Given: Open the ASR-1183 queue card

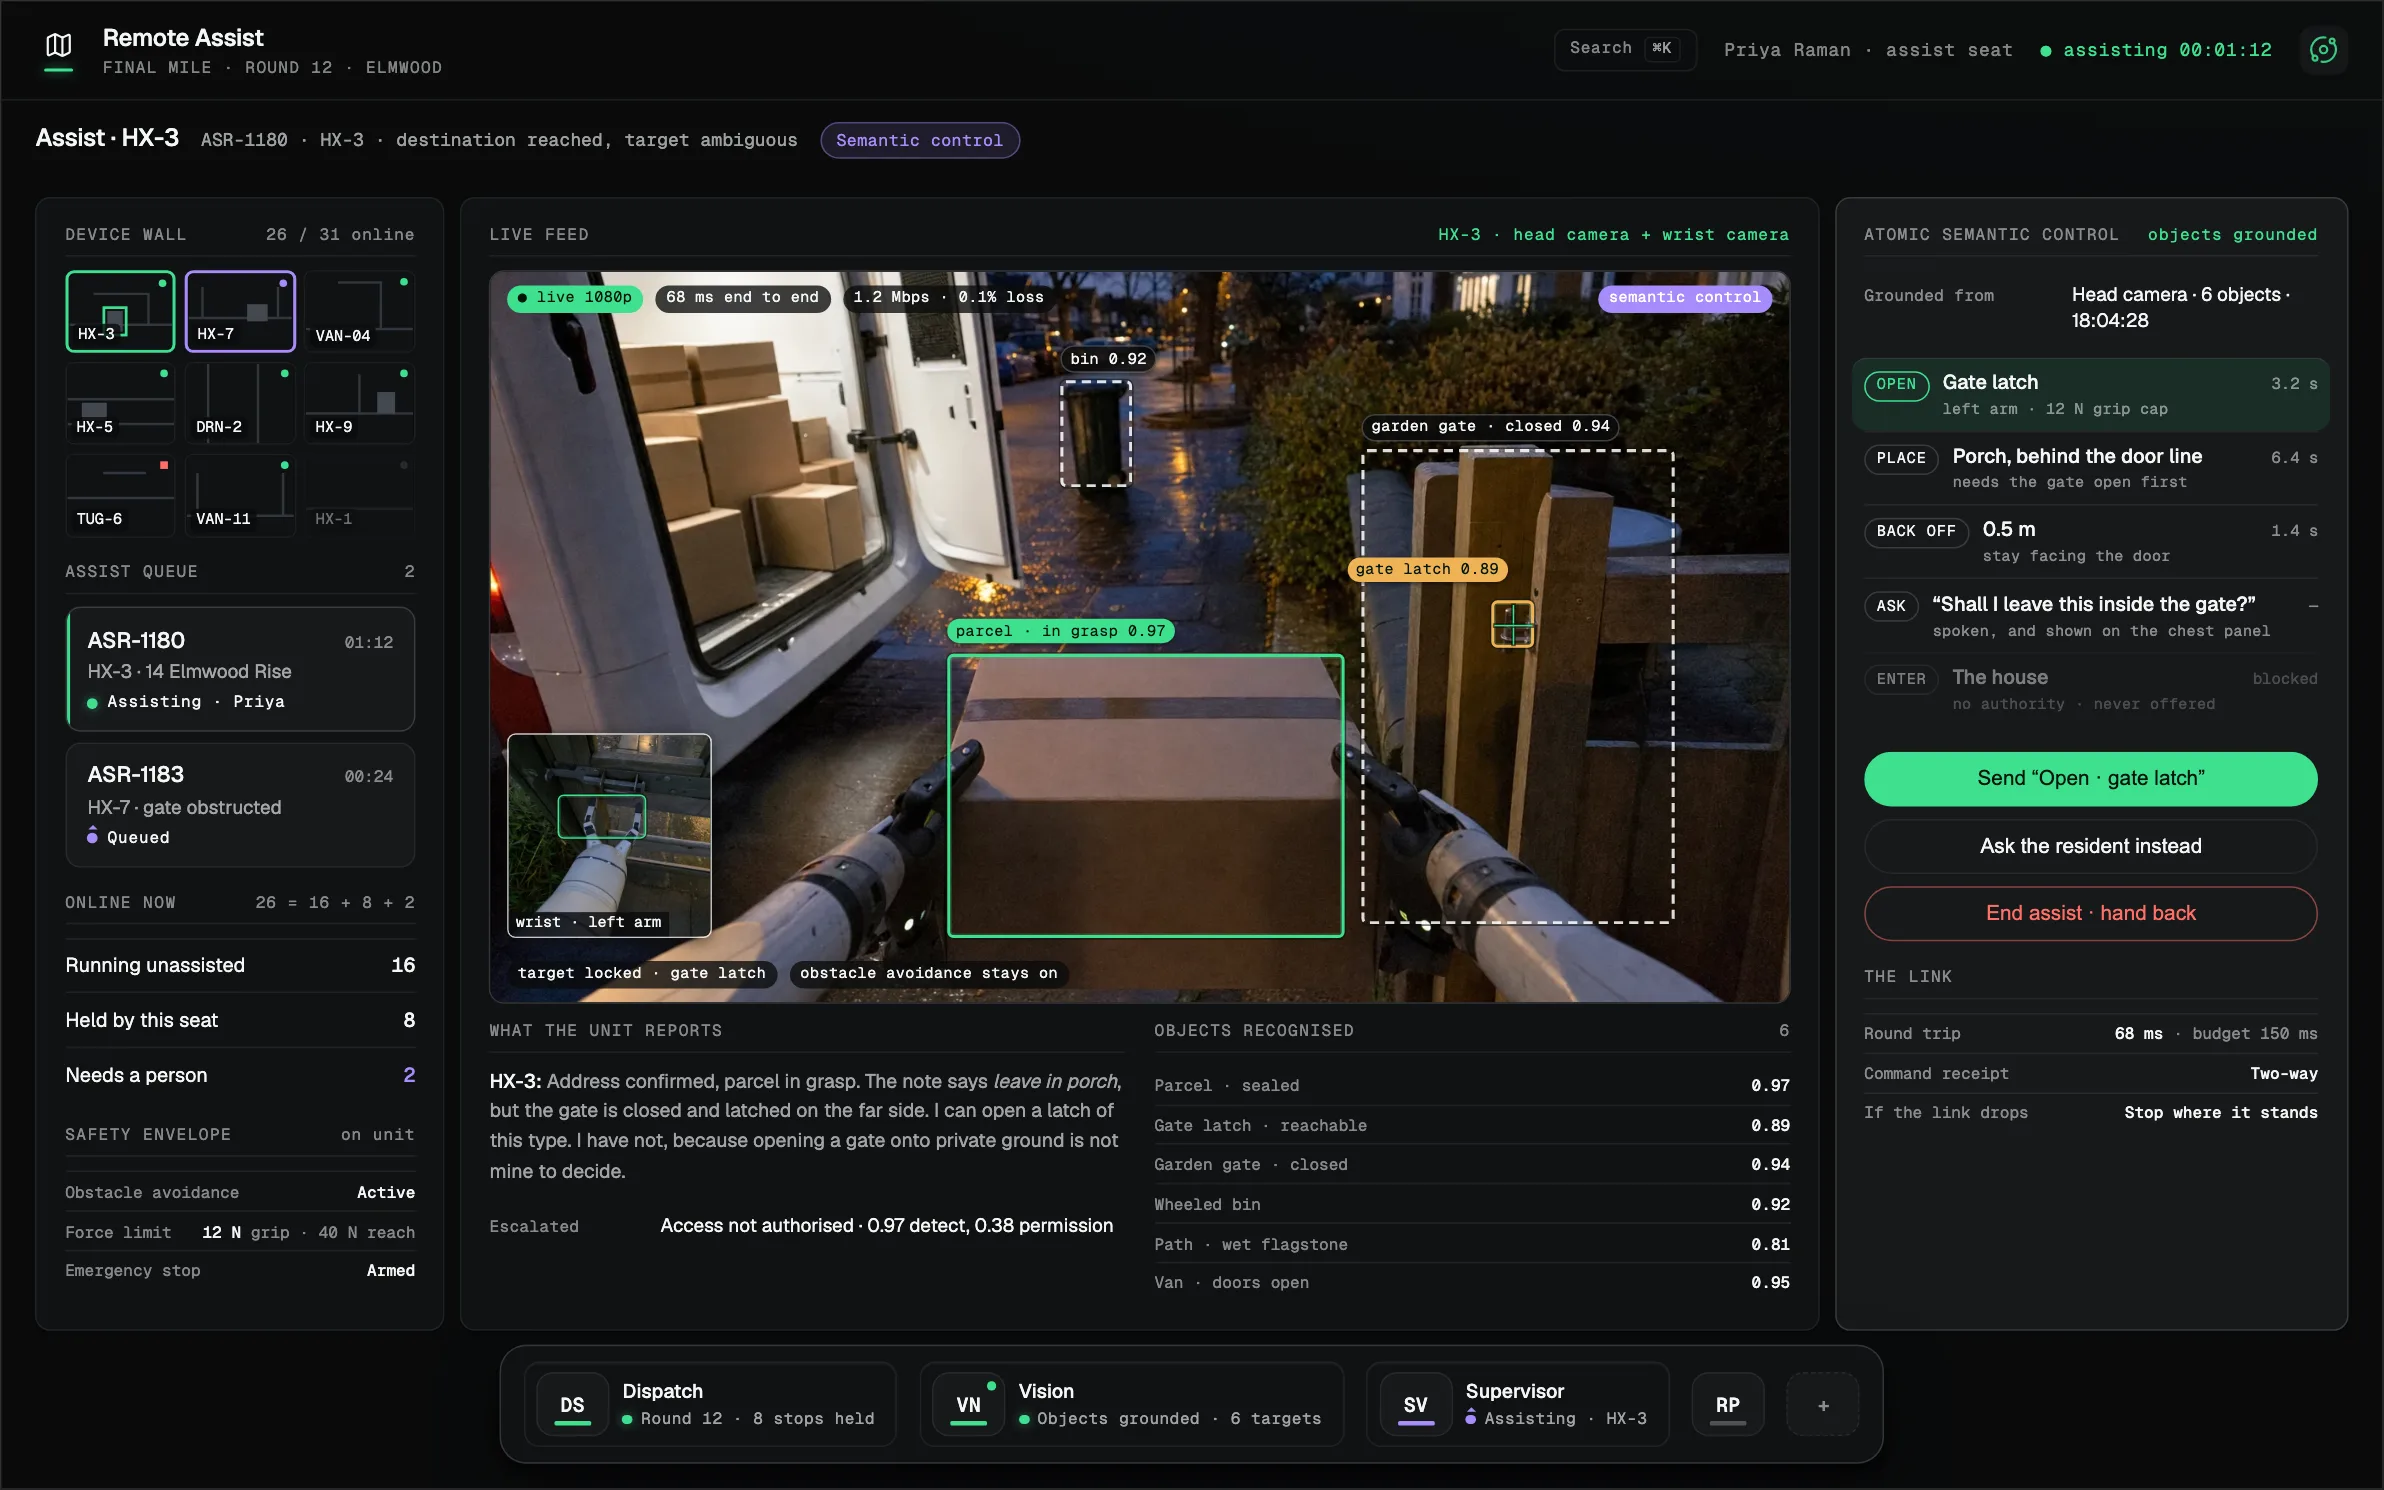Looking at the screenshot, I should coord(240,804).
